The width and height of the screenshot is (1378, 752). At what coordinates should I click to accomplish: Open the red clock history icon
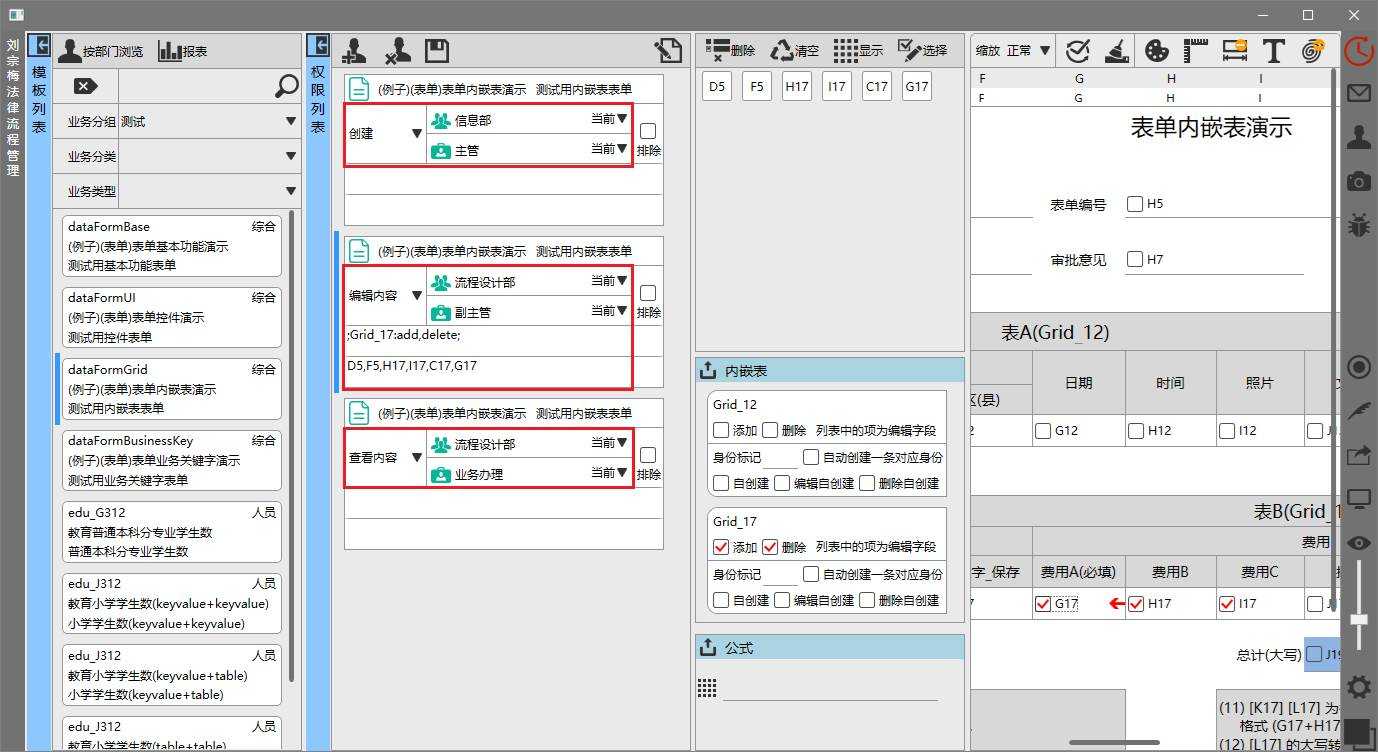(1358, 51)
